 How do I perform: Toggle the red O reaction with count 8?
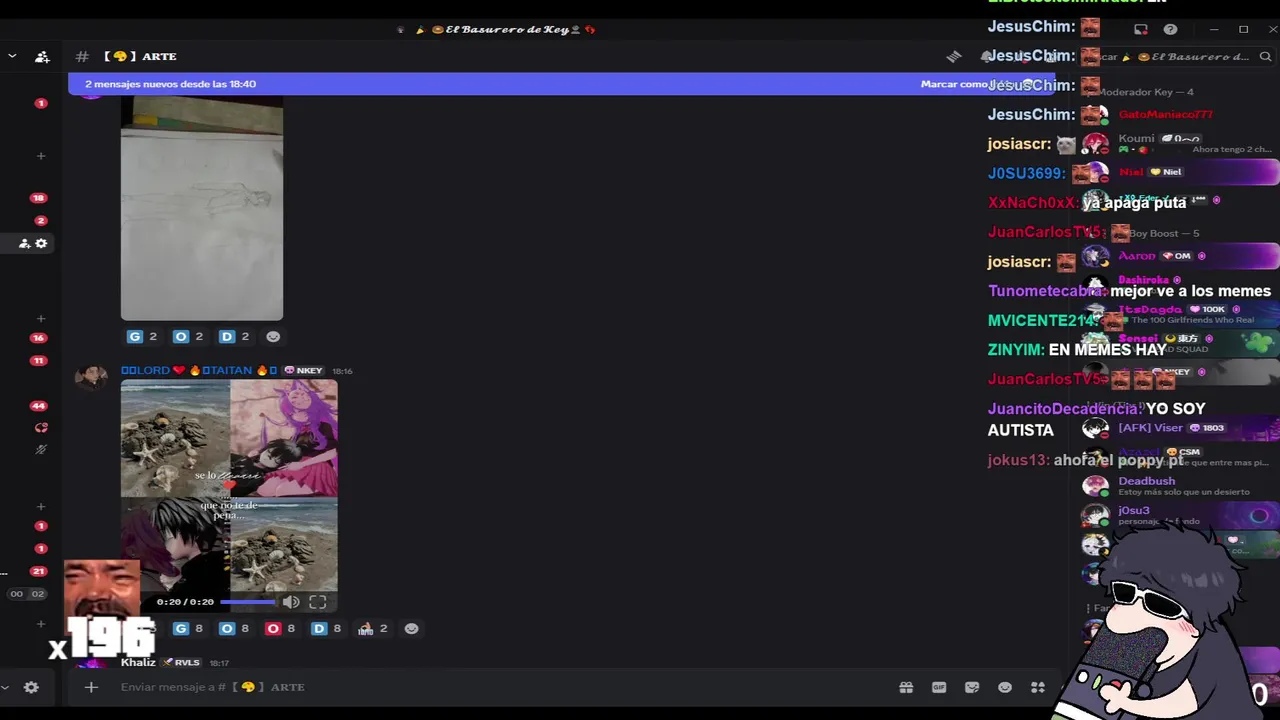coord(279,628)
